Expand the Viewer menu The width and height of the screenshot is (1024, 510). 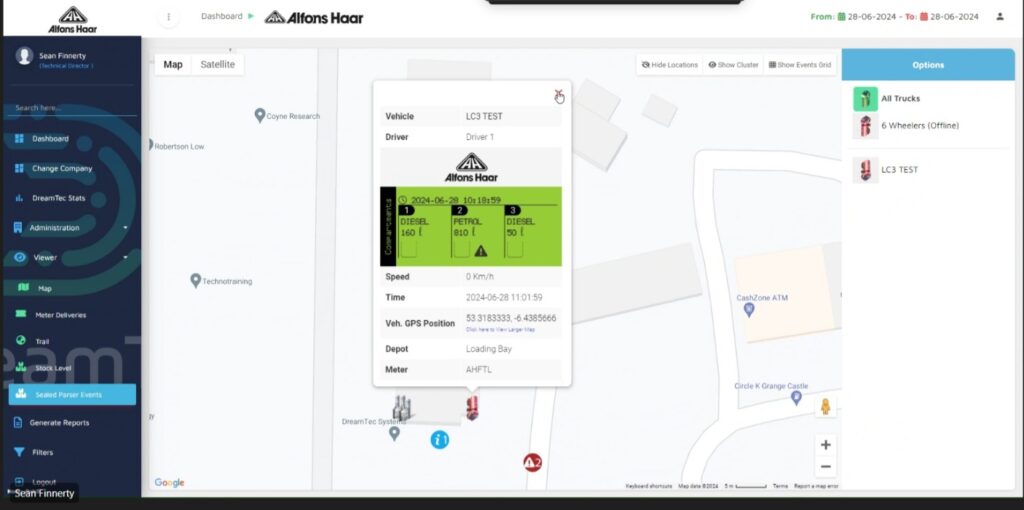coord(71,257)
